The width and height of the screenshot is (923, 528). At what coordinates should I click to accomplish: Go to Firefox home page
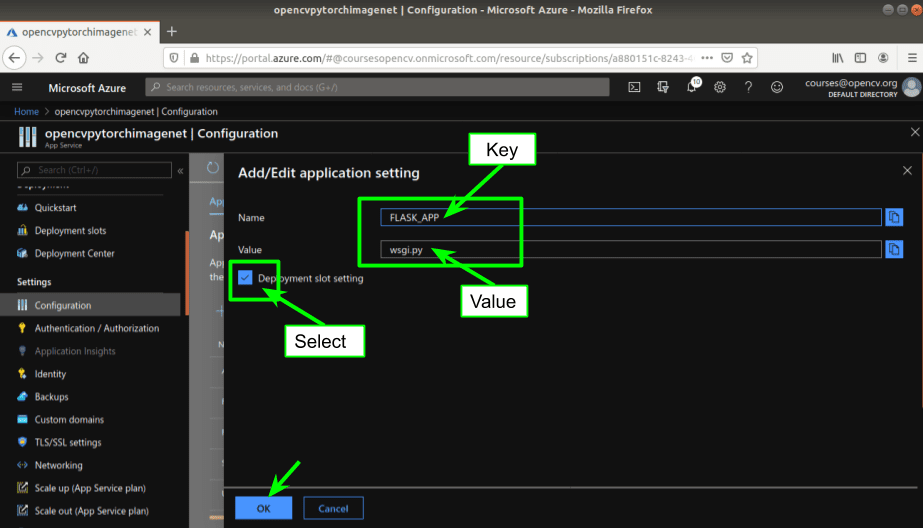pos(84,58)
